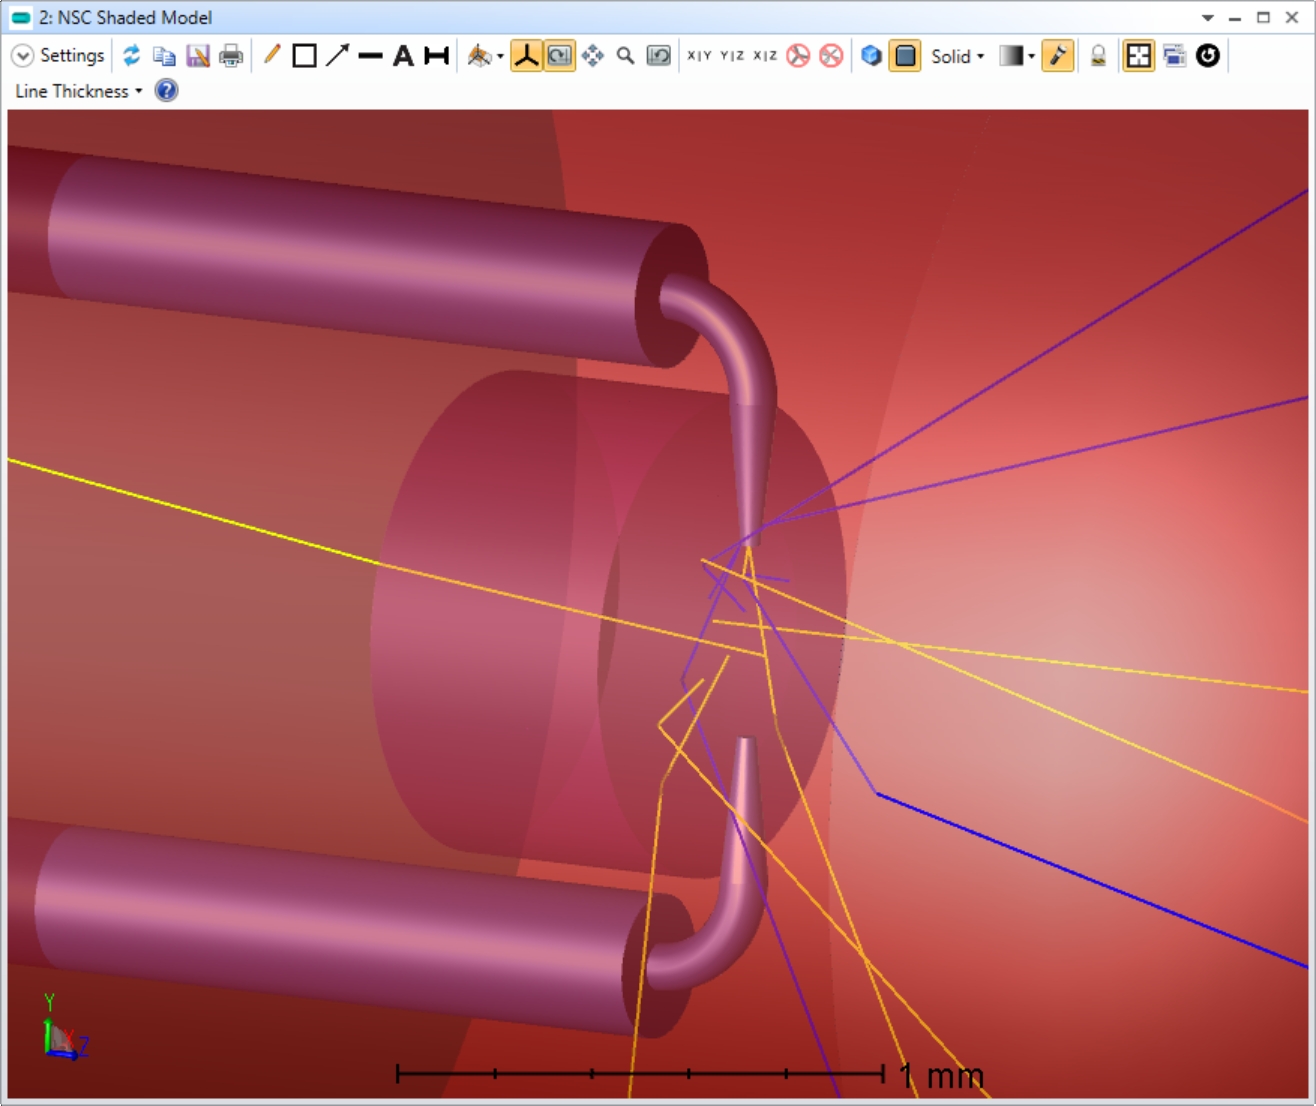The width and height of the screenshot is (1316, 1106).
Task: Click the first red cutaway scissors icon
Action: point(798,56)
